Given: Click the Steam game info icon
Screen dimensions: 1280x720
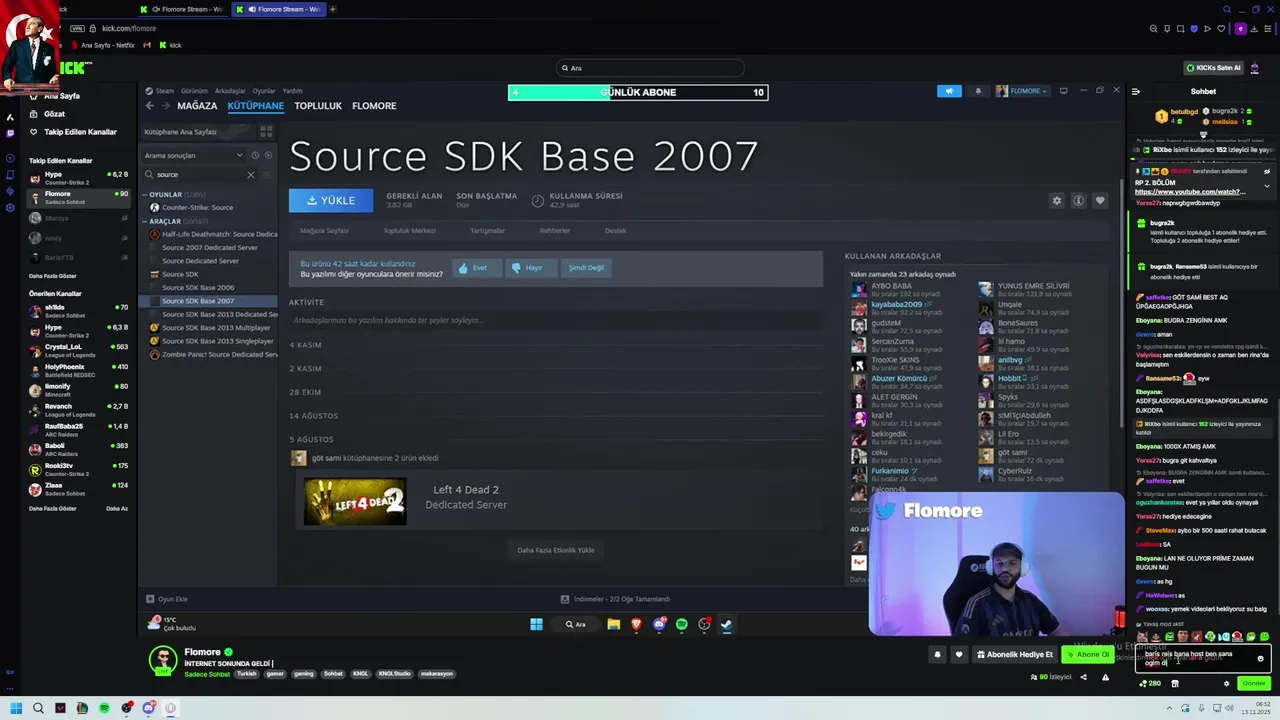Looking at the screenshot, I should click(x=1078, y=201).
